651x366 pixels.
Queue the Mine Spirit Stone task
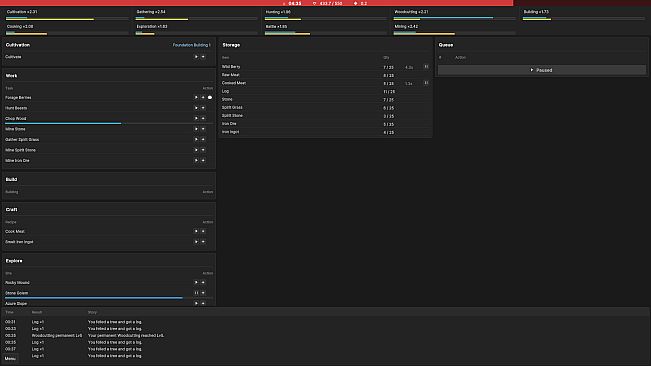[203, 150]
